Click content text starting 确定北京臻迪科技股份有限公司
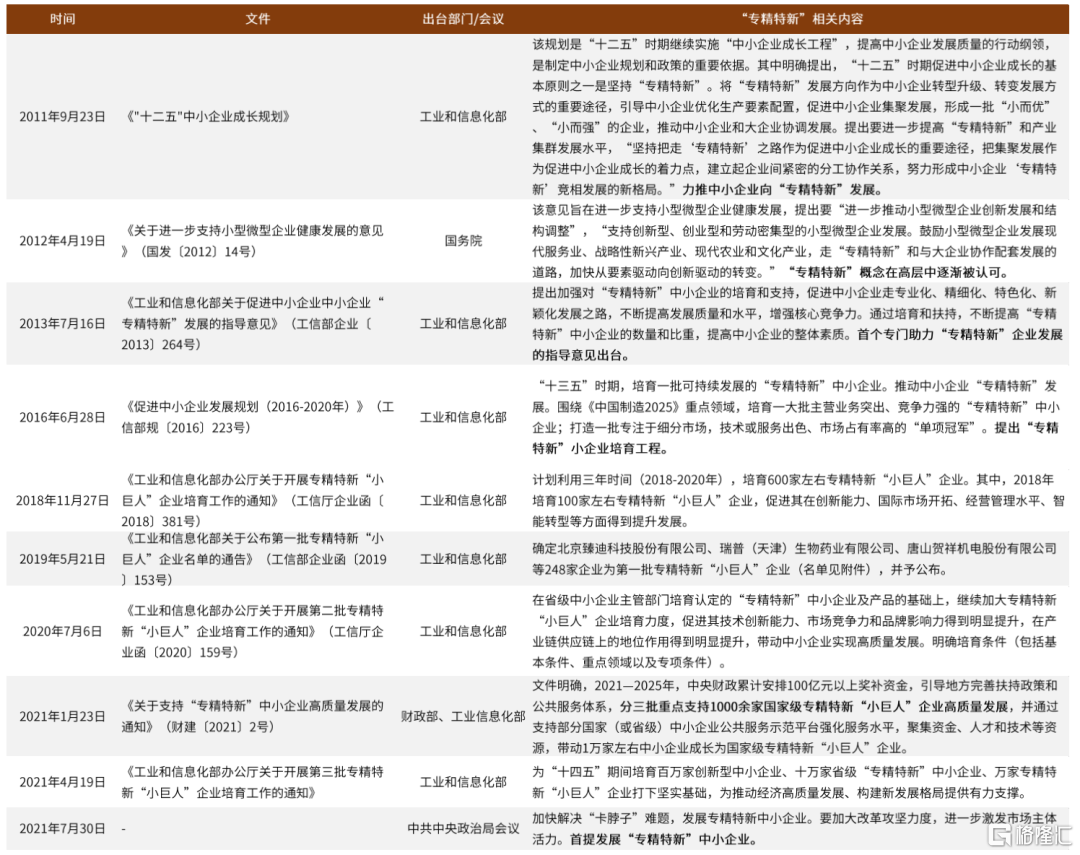 click(794, 559)
